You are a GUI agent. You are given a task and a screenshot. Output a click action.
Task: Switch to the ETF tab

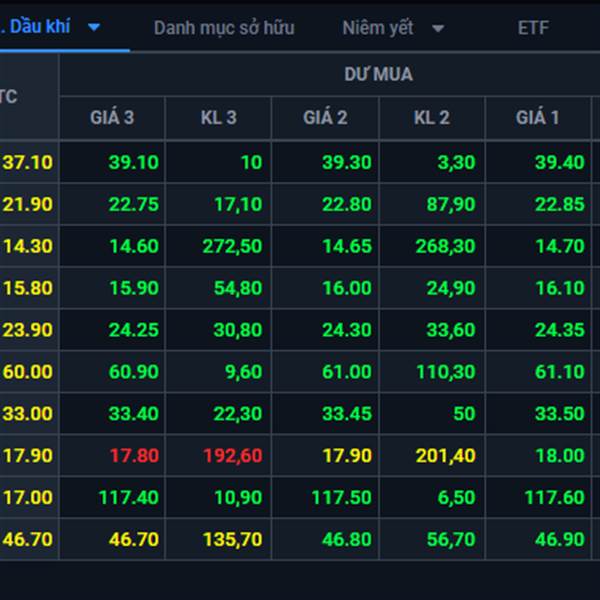533,28
